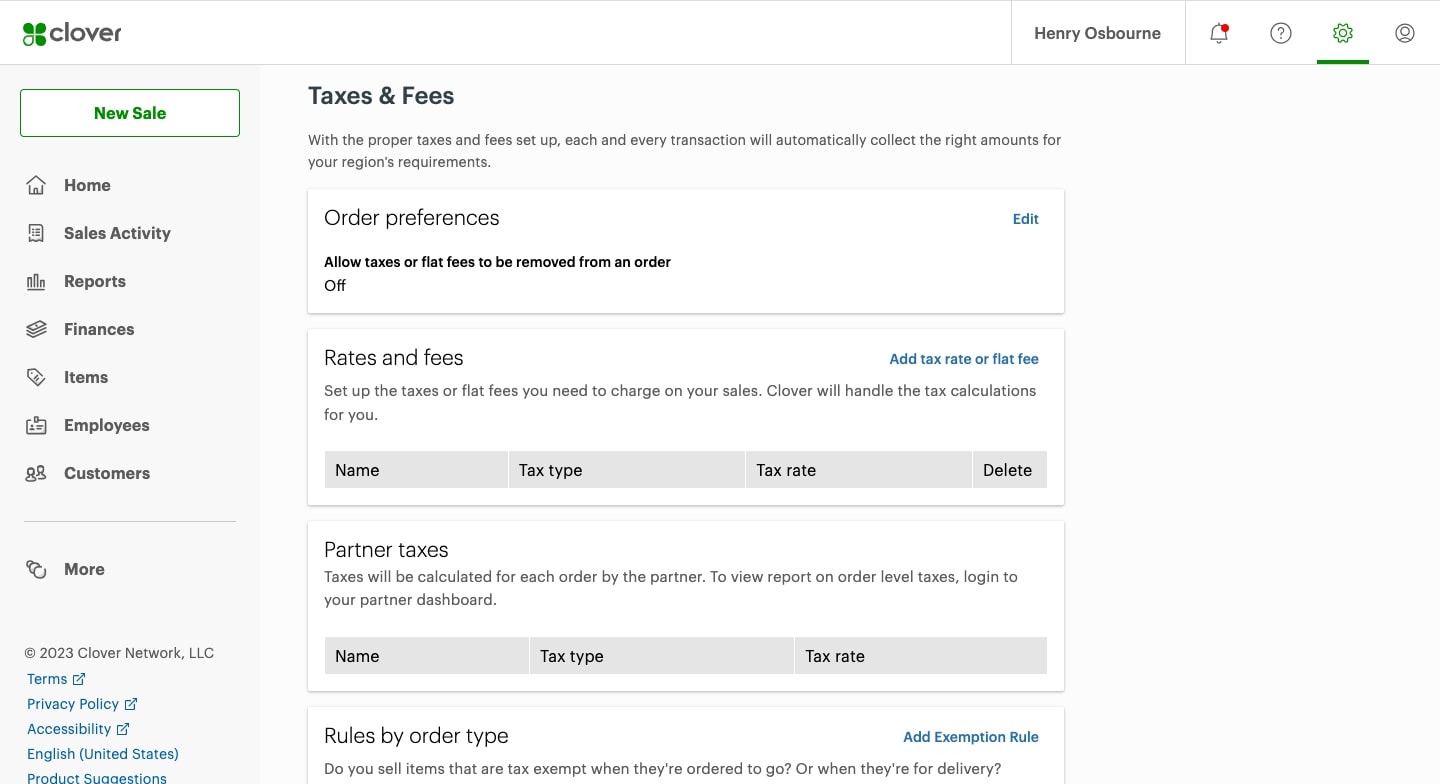Open the Privacy Policy link
The image size is (1440, 784).
(73, 704)
